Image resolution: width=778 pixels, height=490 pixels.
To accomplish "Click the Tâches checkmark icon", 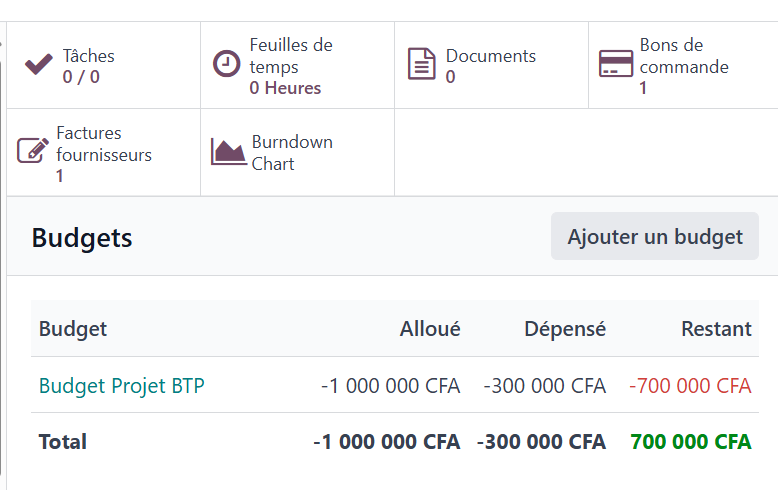I will click(39, 64).
